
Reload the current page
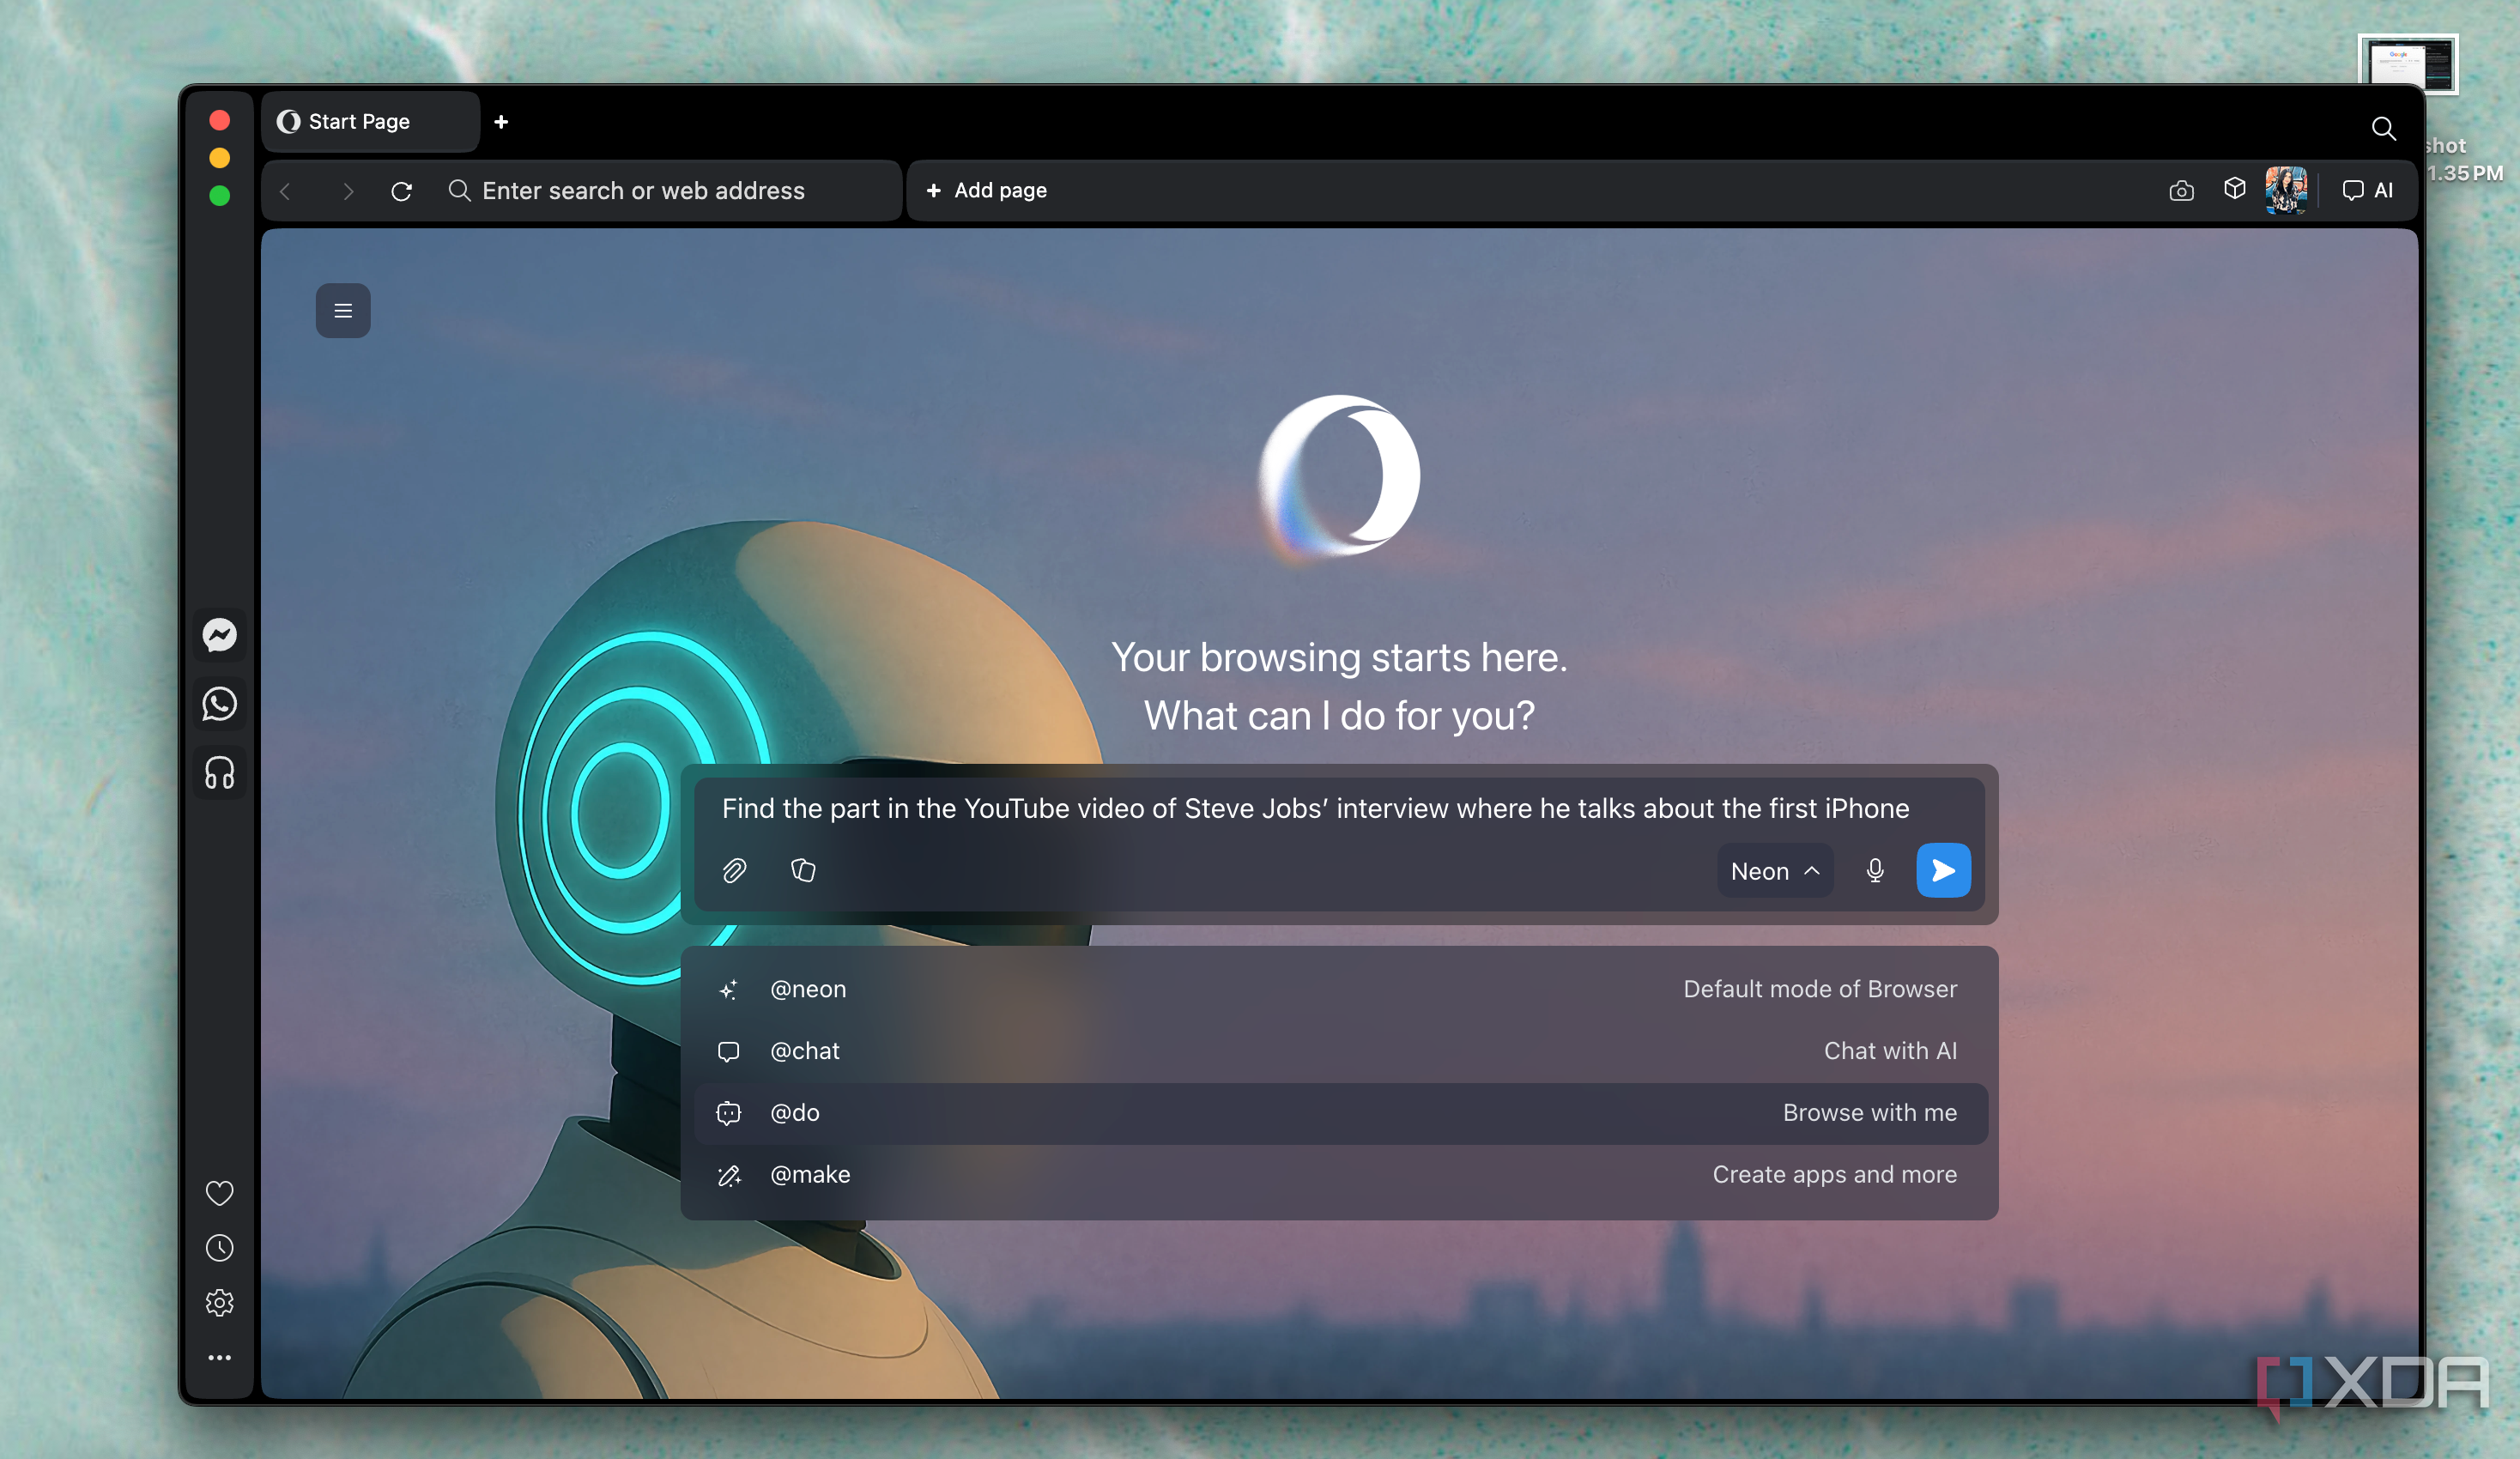tap(401, 191)
